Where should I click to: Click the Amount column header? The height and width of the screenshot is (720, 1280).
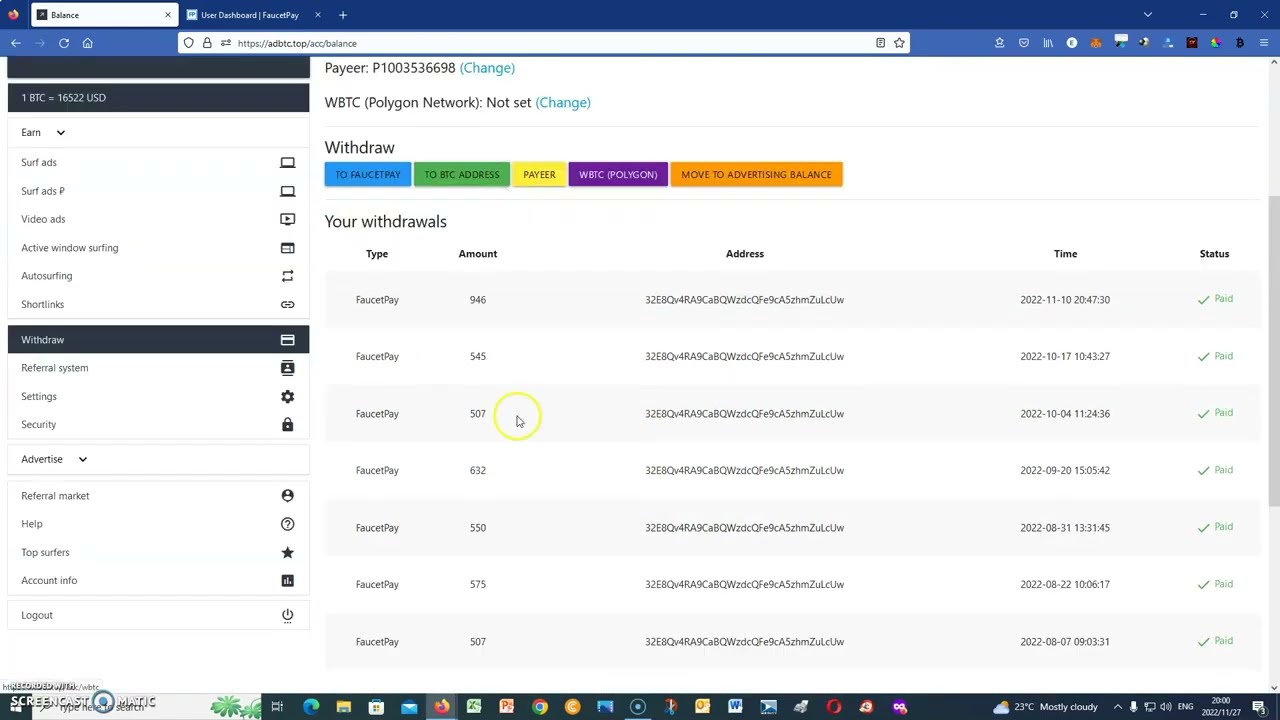(478, 254)
